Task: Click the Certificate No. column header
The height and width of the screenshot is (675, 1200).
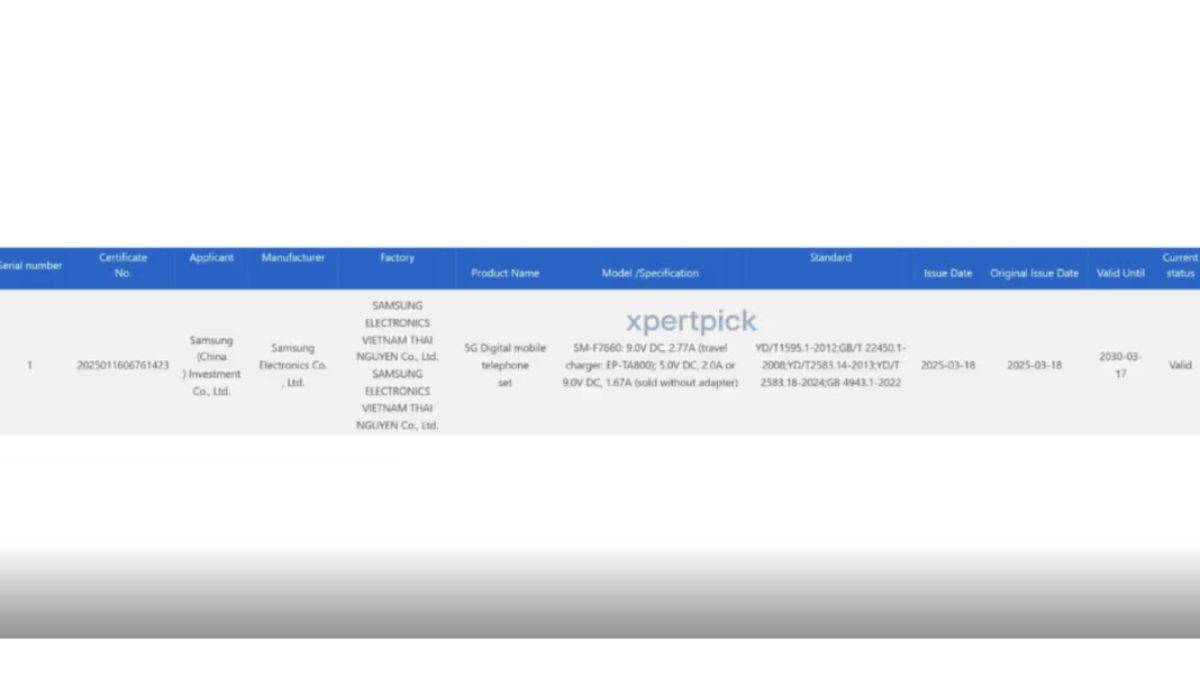Action: click(x=123, y=265)
